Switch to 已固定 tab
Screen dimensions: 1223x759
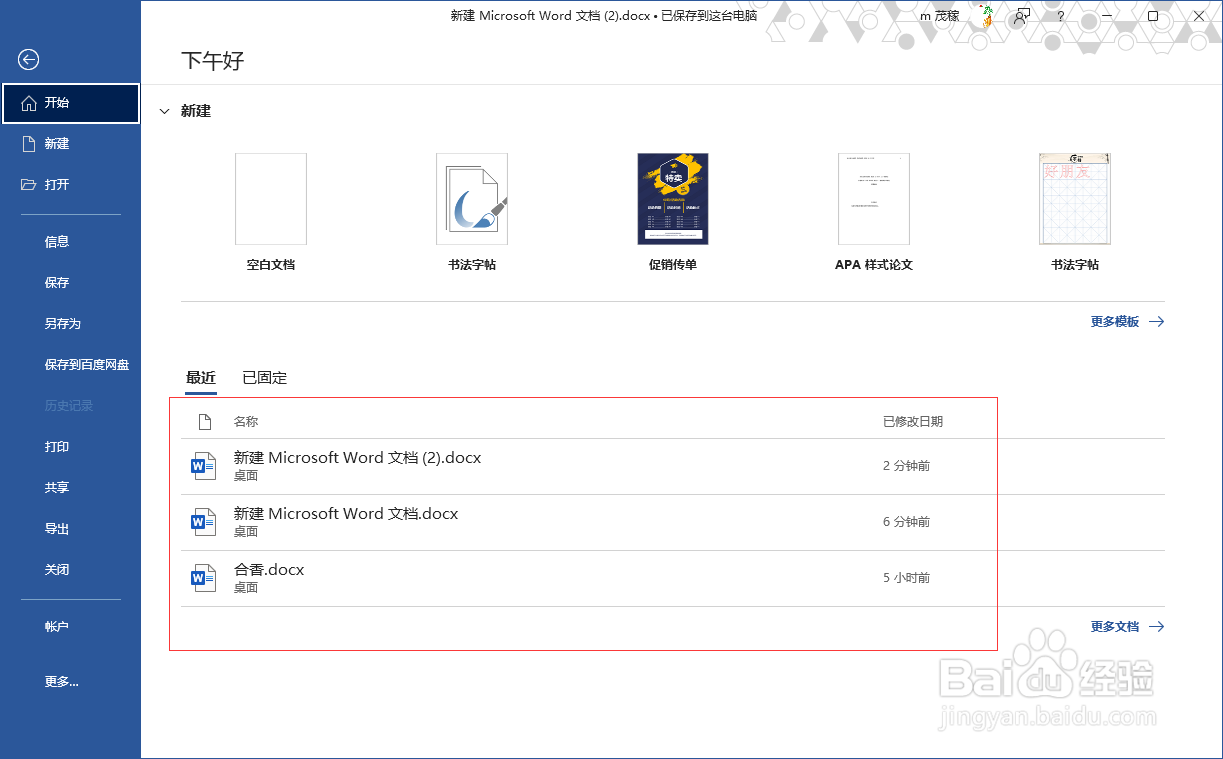pyautogui.click(x=265, y=378)
